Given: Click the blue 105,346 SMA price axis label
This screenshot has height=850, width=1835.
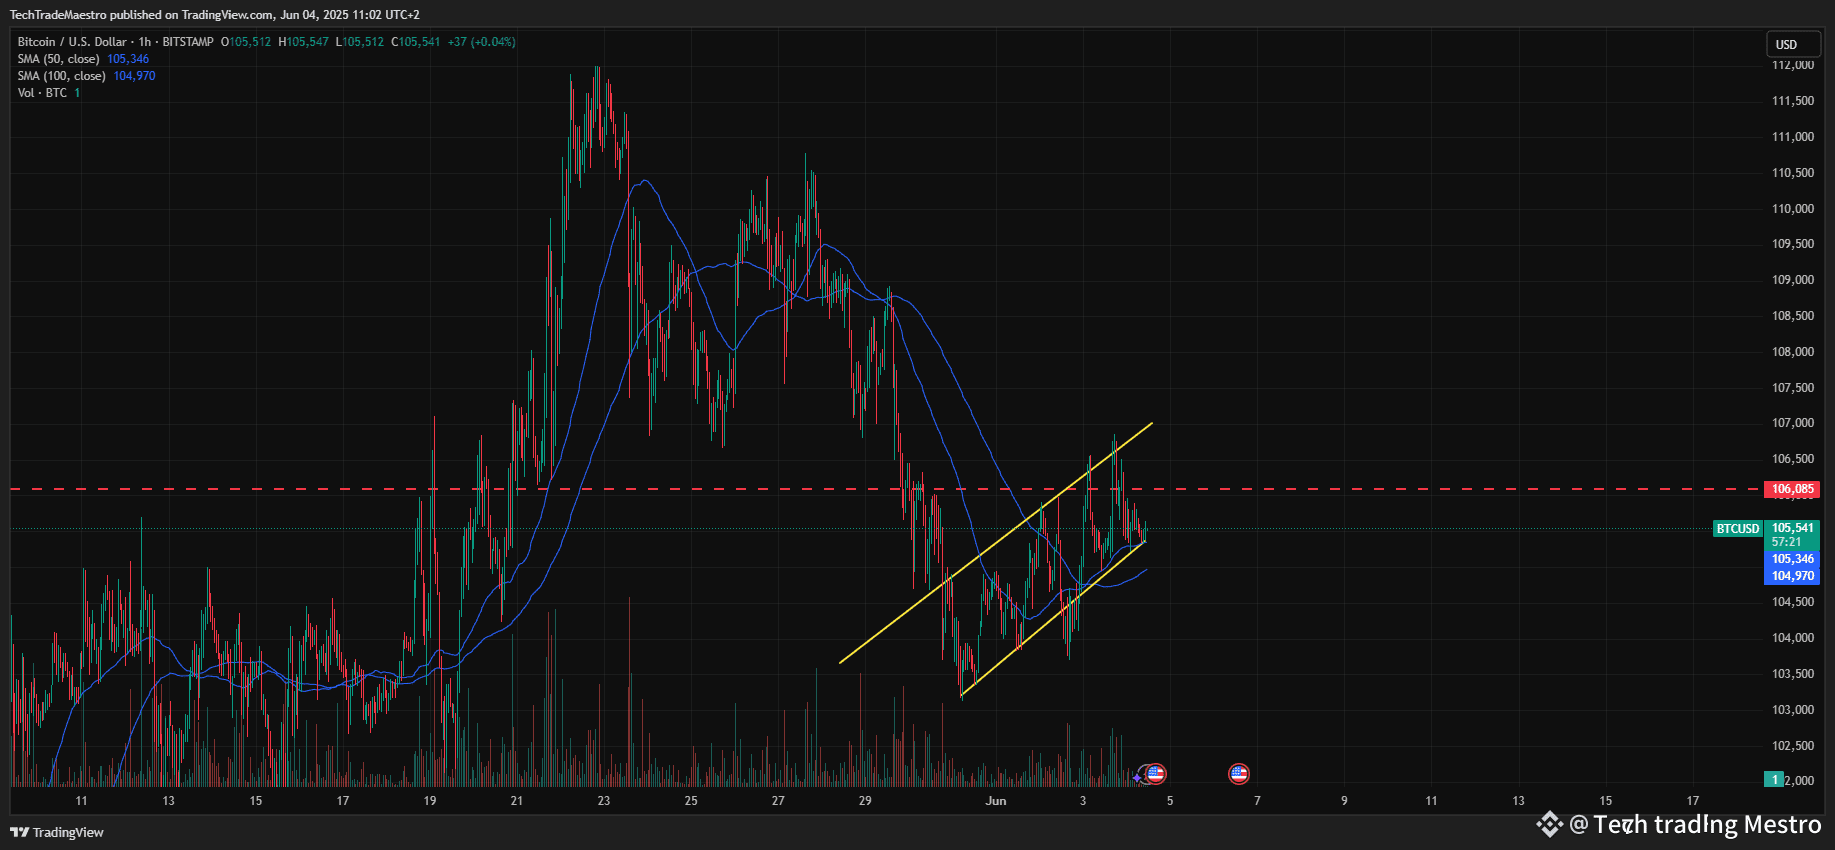Looking at the screenshot, I should coord(1792,559).
